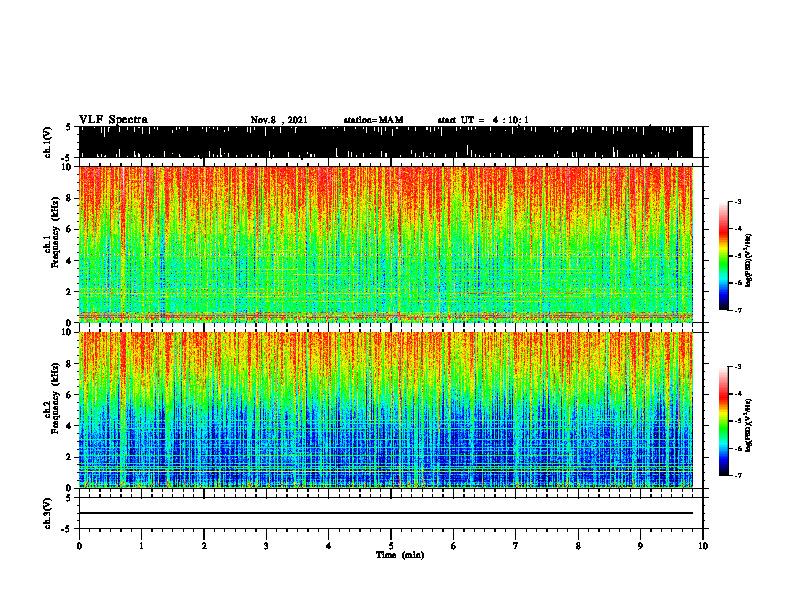
Task: Click time axis tick label "1"
Action: [141, 546]
